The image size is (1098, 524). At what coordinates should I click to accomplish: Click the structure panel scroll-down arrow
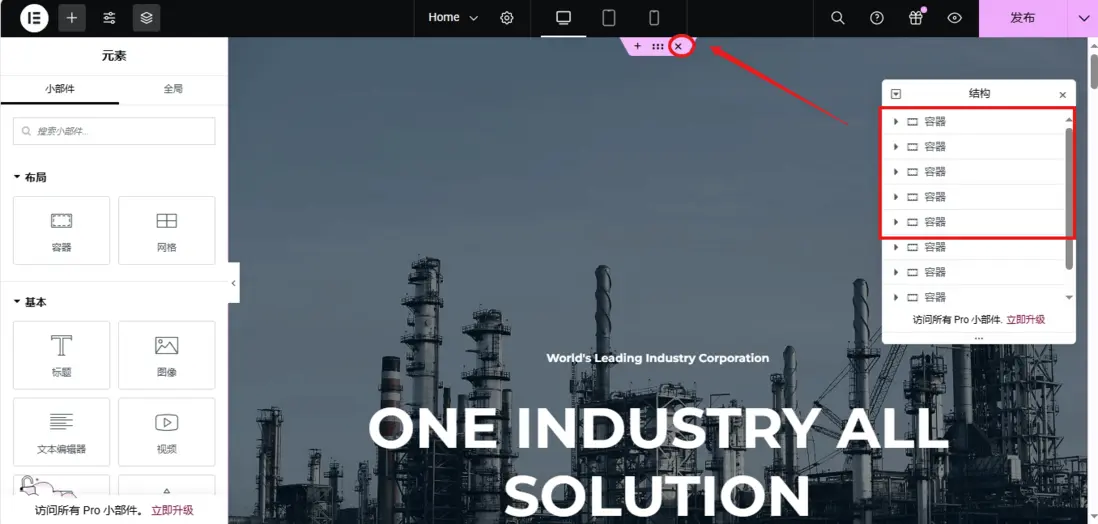[1069, 298]
